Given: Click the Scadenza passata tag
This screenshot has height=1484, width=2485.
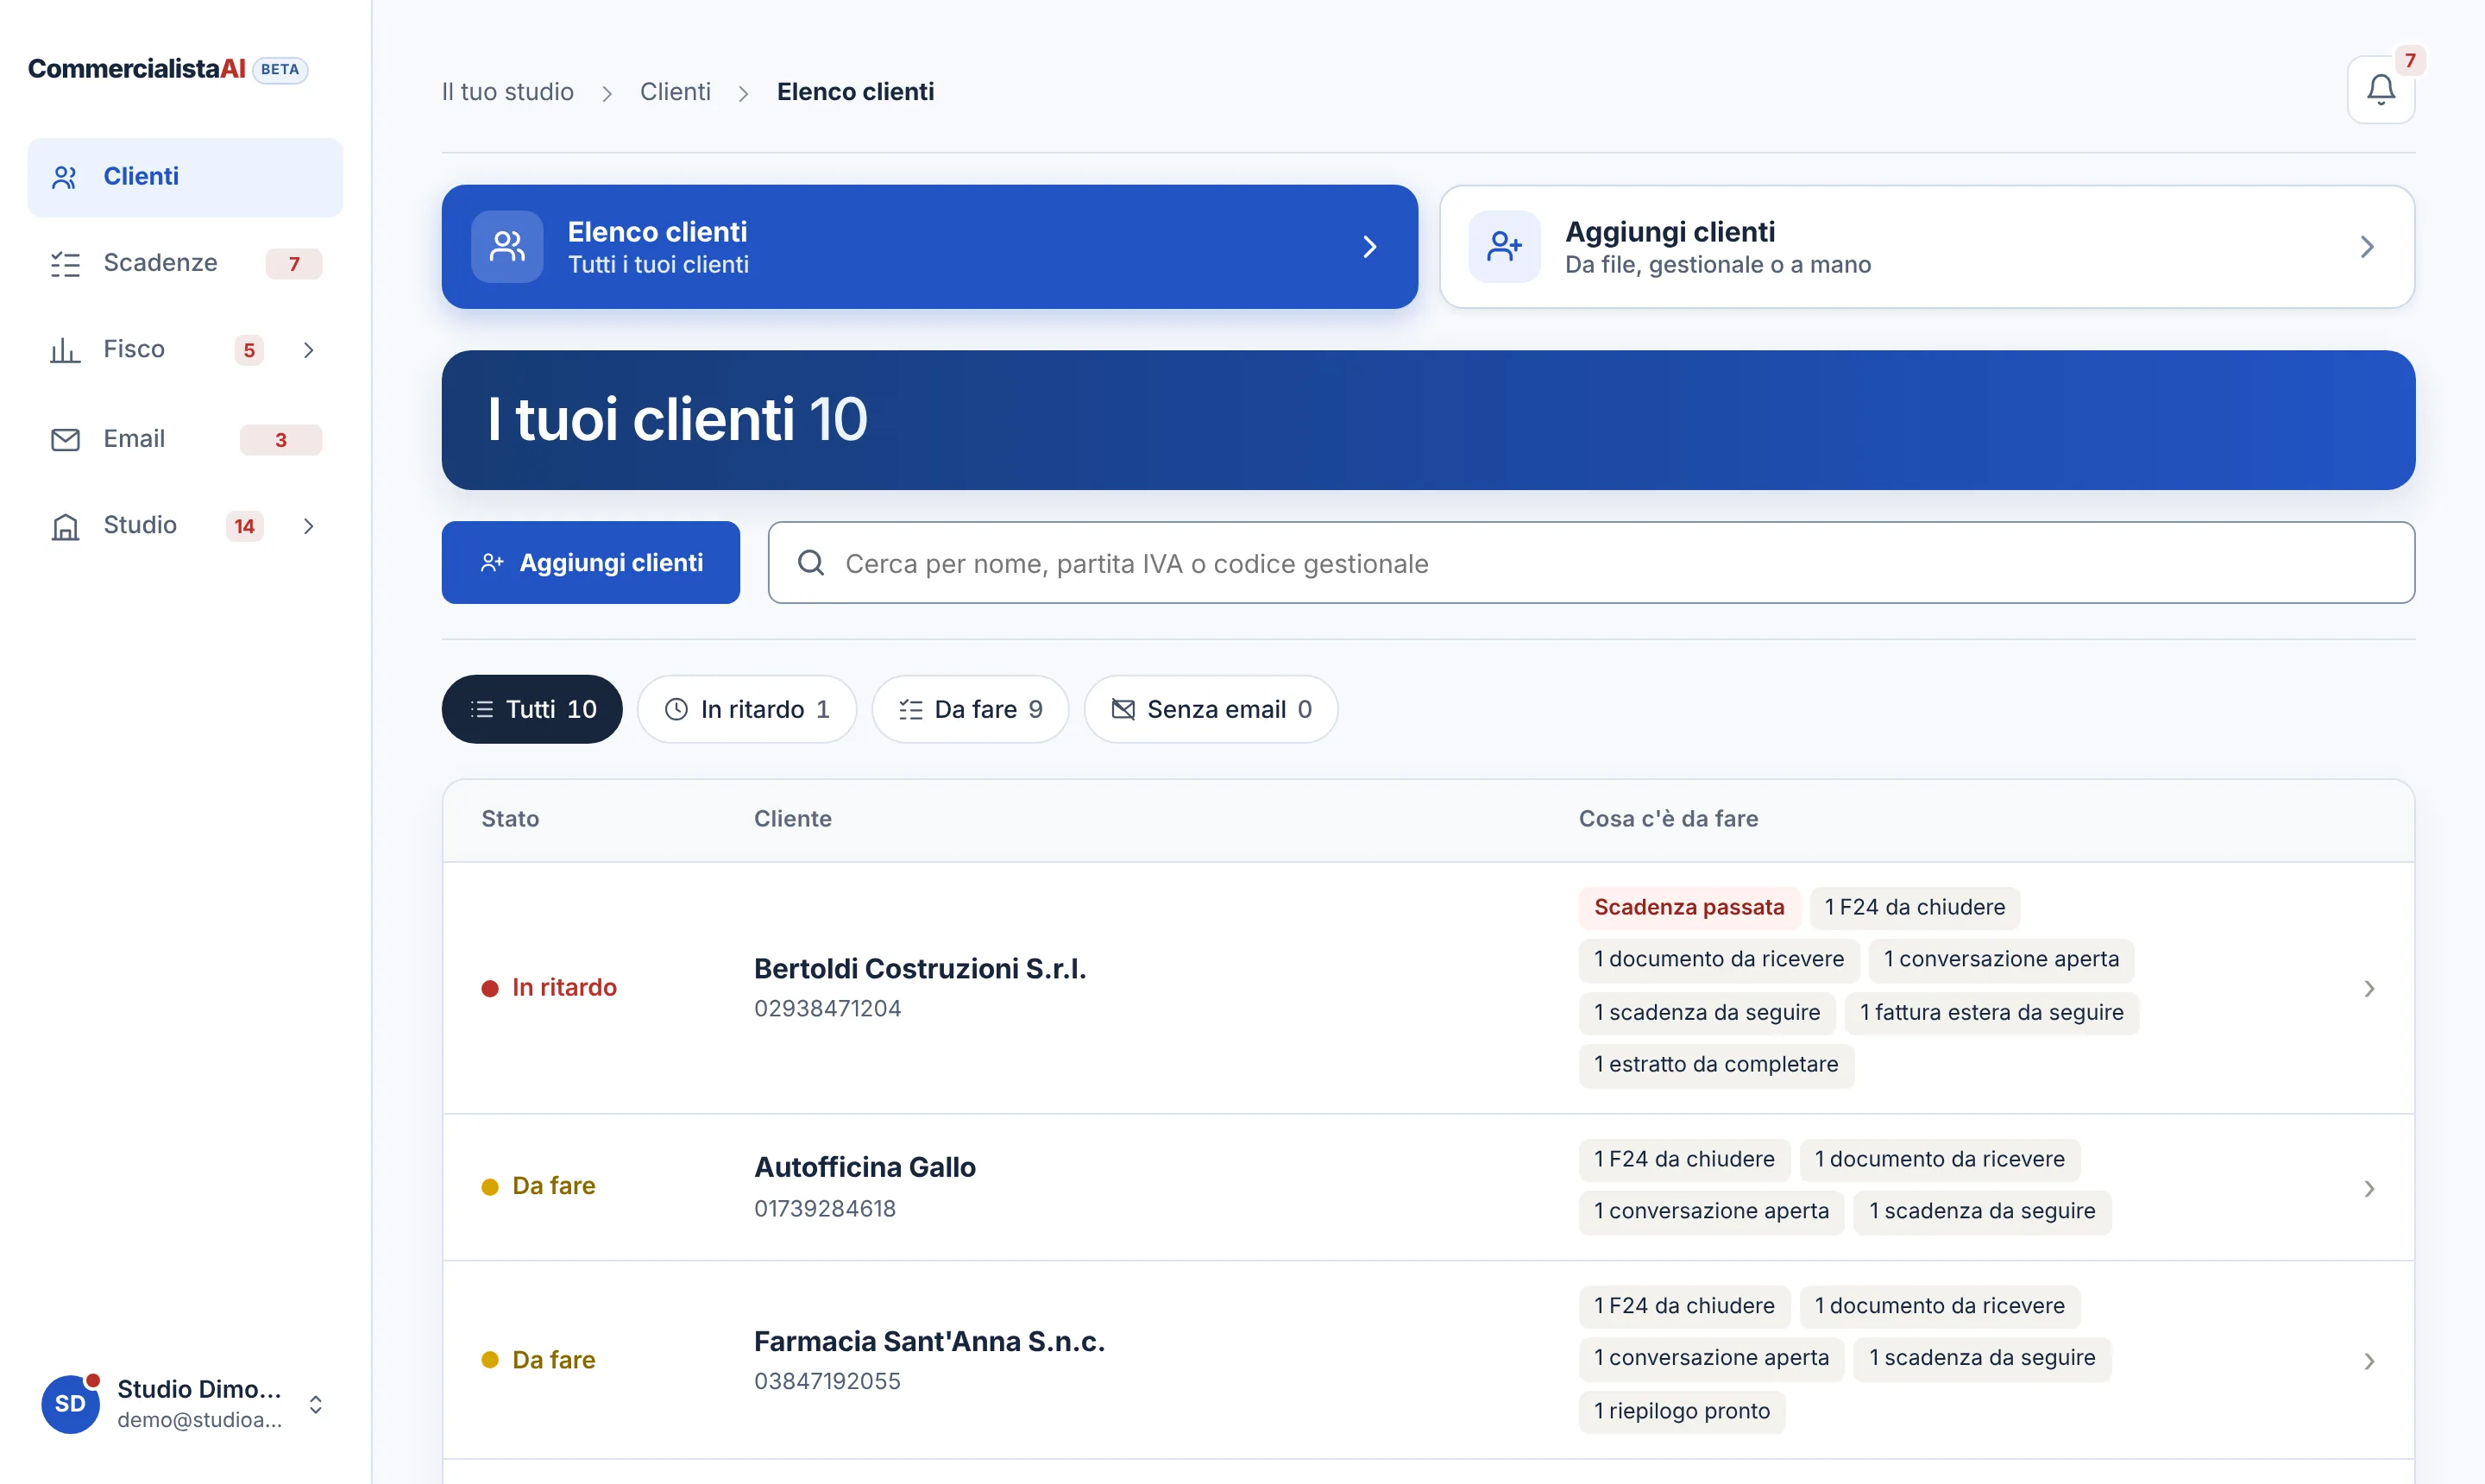Looking at the screenshot, I should tap(1689, 907).
